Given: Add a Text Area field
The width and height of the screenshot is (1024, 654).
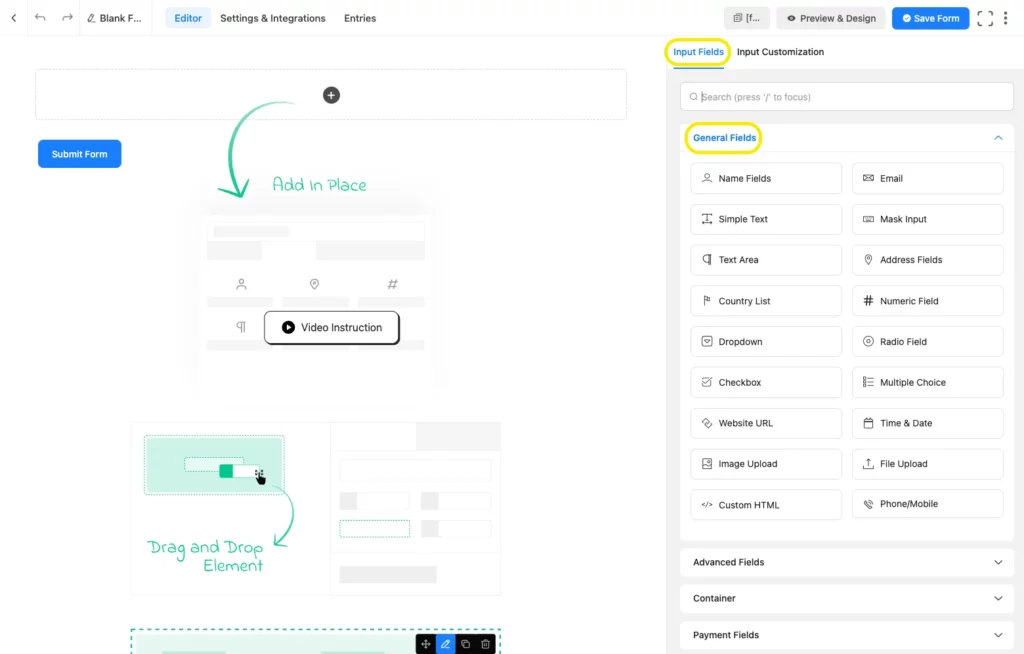Looking at the screenshot, I should [766, 260].
